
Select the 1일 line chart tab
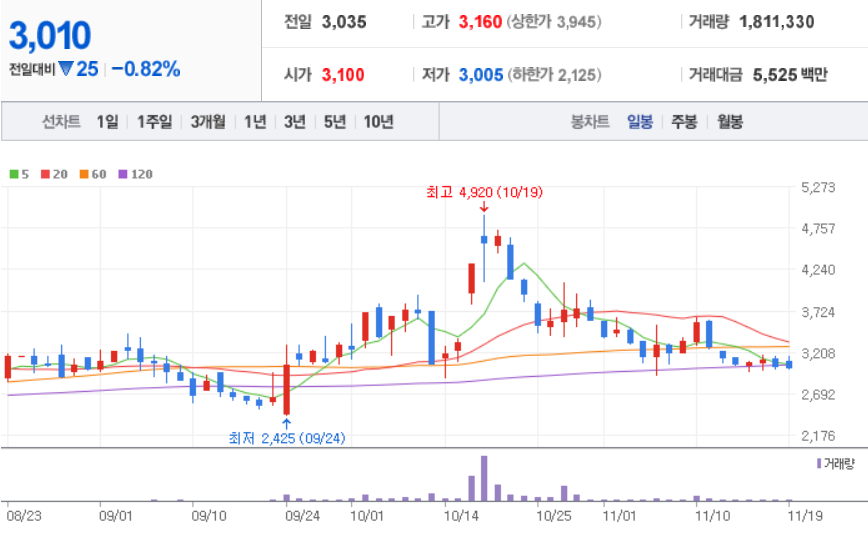pos(107,121)
